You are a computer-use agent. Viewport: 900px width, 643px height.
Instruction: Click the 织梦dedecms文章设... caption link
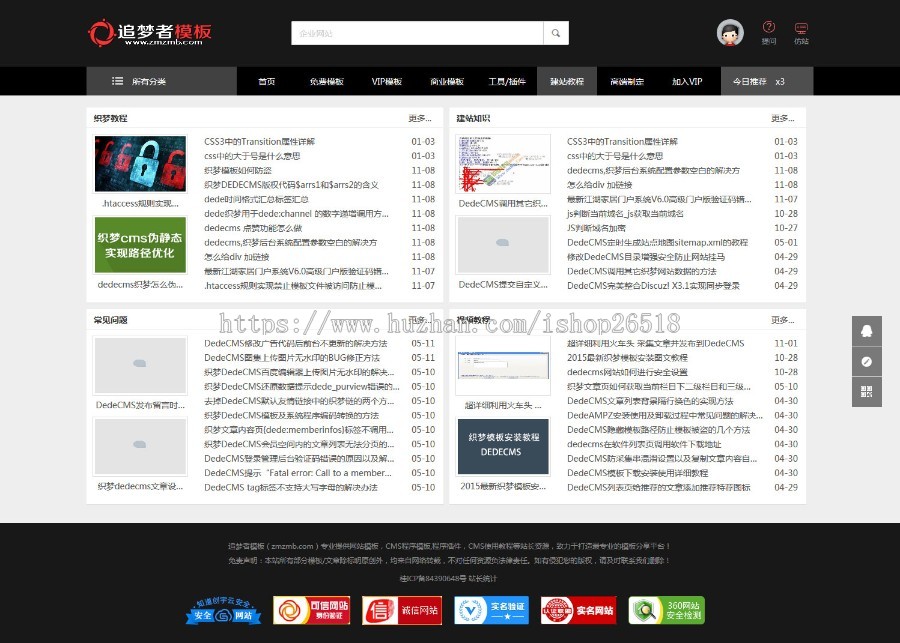(140, 486)
